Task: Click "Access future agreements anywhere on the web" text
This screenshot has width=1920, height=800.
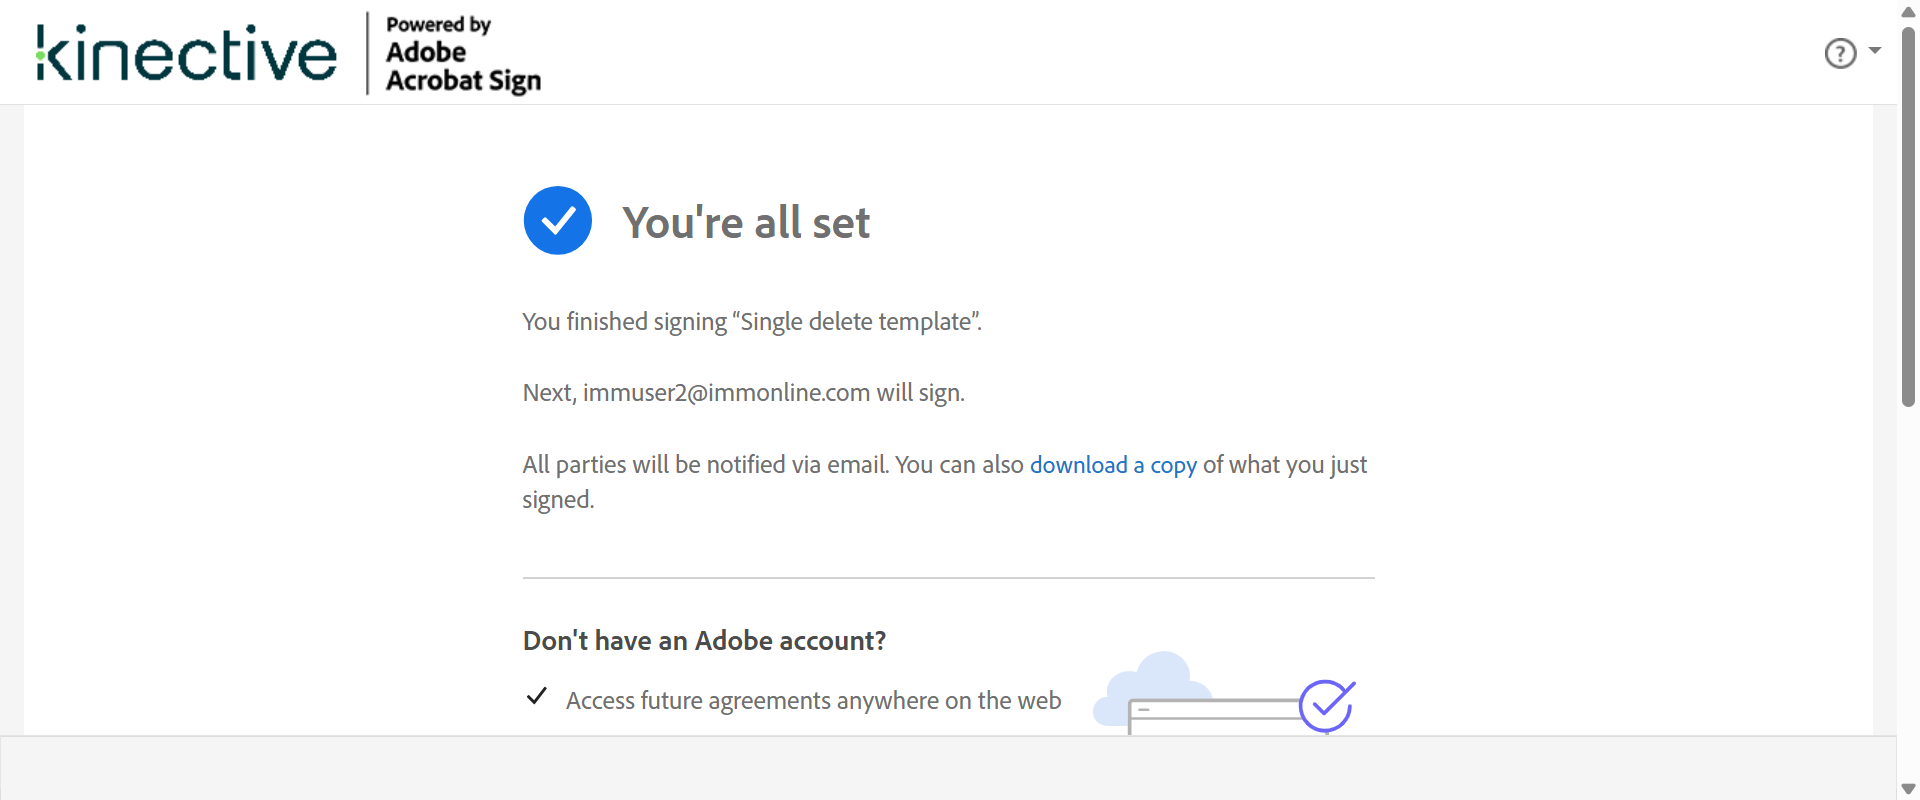Action: (x=813, y=701)
